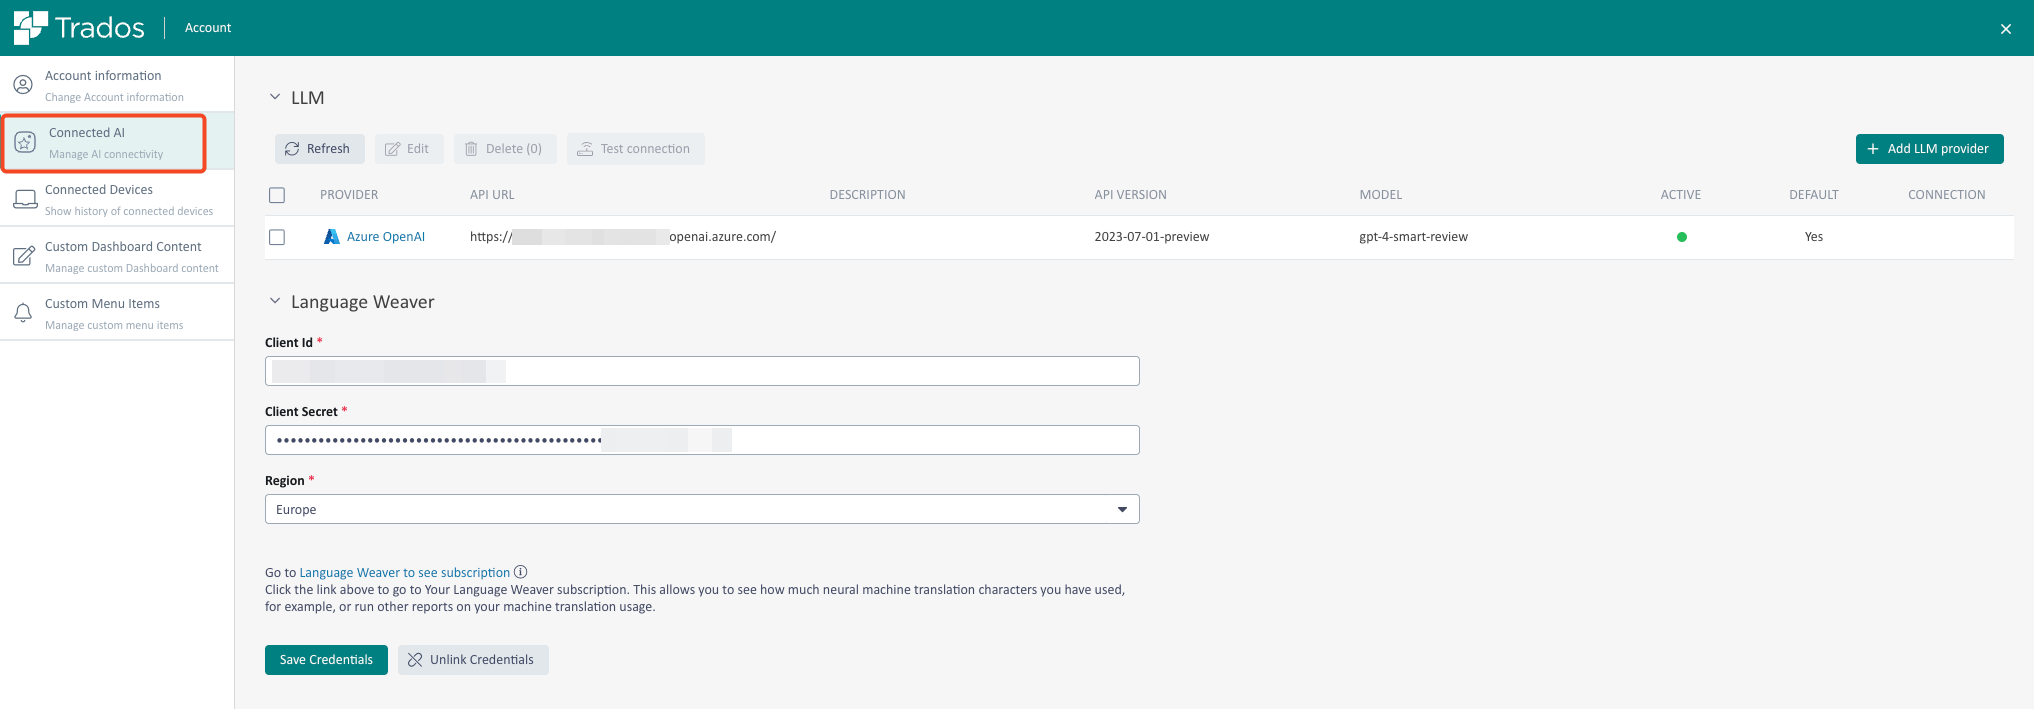Click the Custom Menu Items bell icon

coord(23,313)
